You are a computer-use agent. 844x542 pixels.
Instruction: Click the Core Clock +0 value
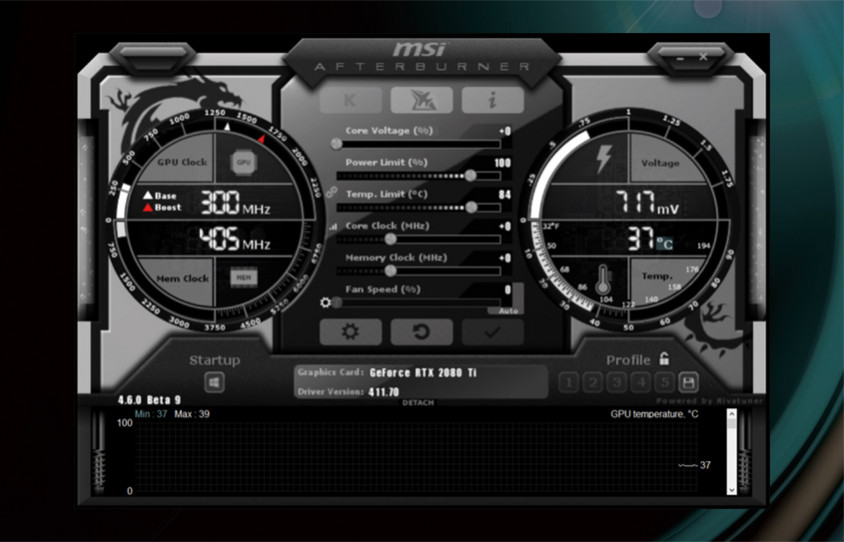coord(505,226)
